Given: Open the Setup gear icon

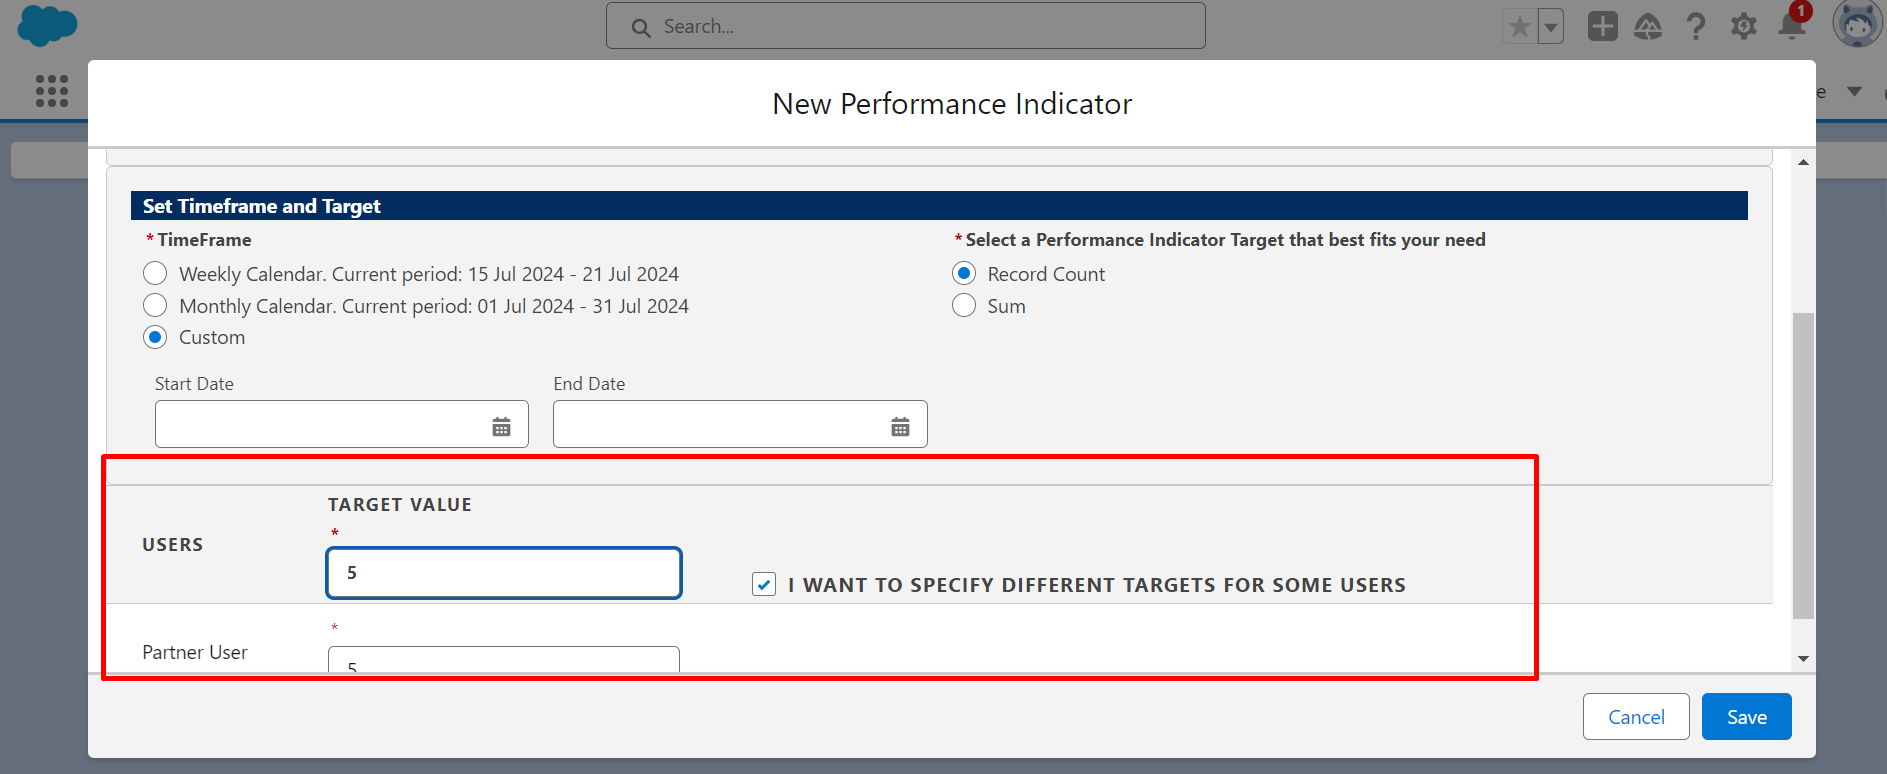Looking at the screenshot, I should pyautogui.click(x=1744, y=26).
